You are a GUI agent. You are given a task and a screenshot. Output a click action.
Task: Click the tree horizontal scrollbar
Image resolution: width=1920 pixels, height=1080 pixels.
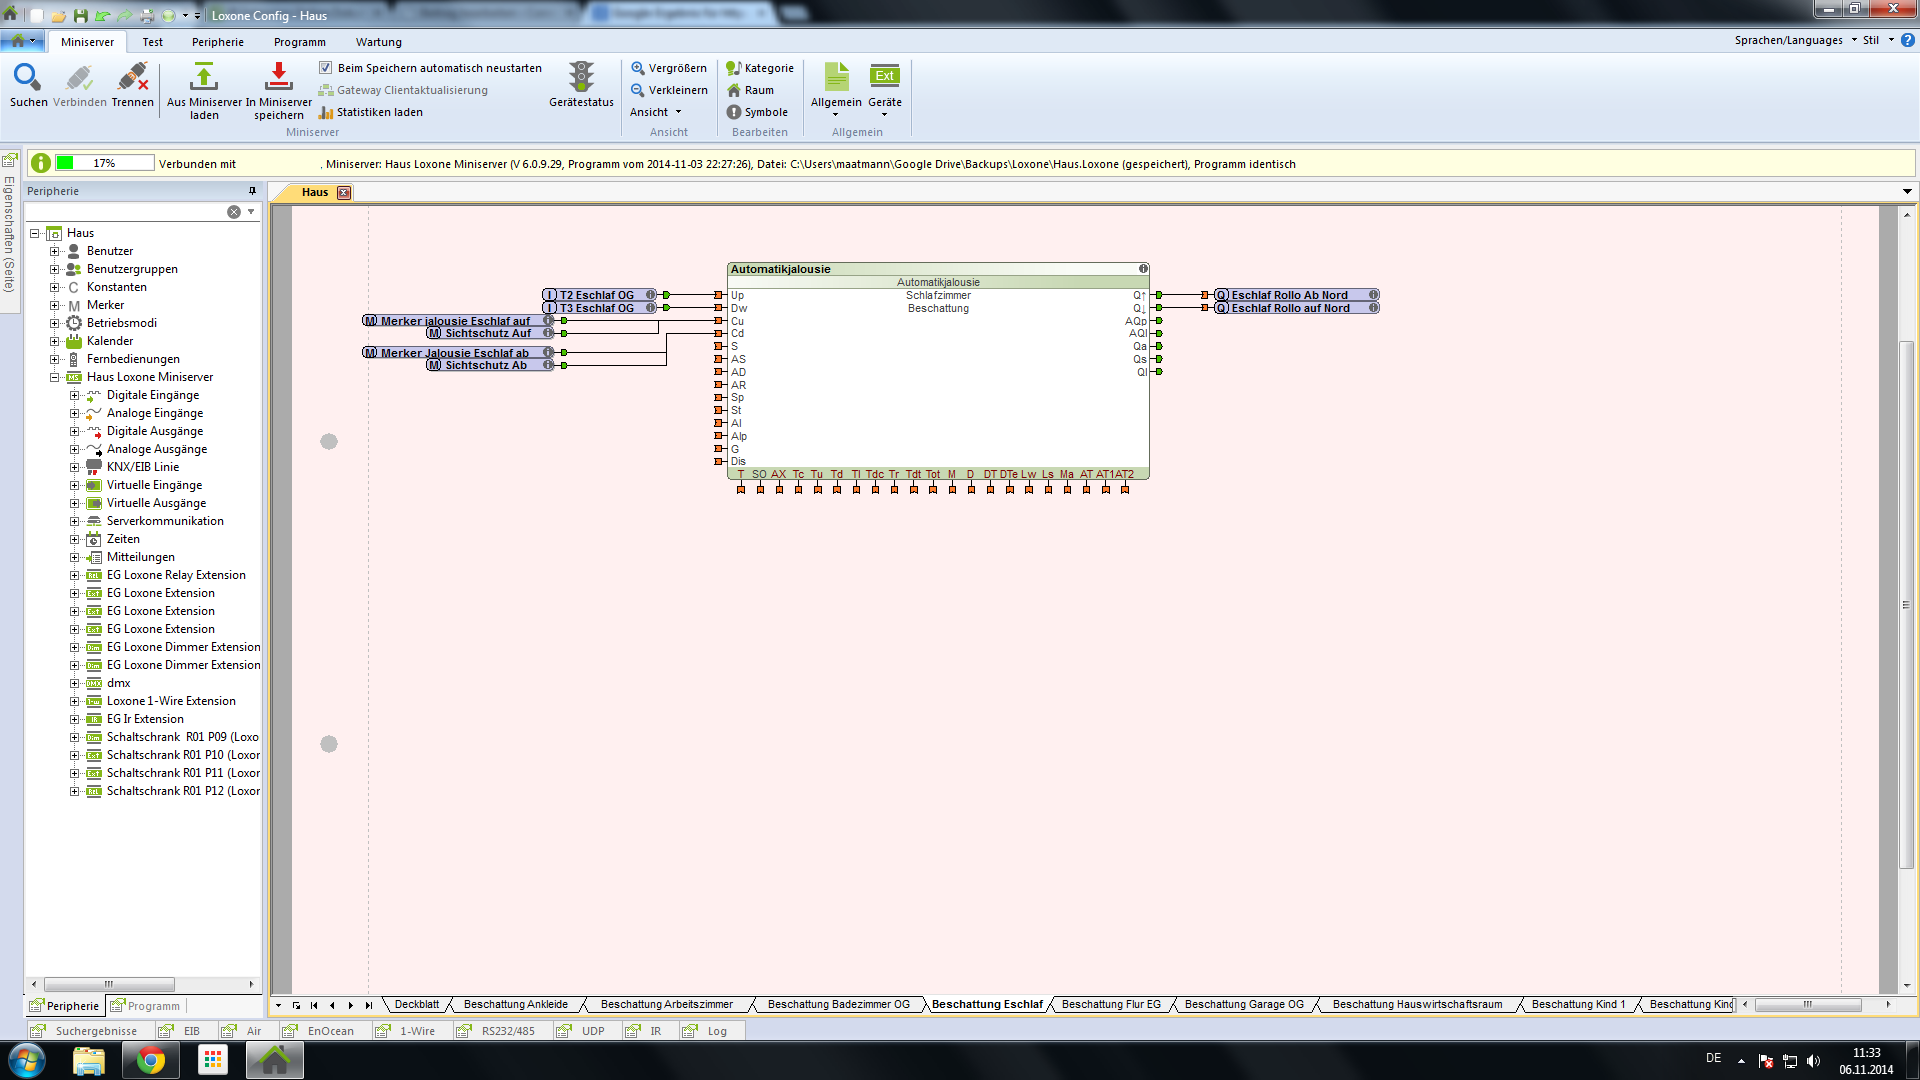pos(109,984)
